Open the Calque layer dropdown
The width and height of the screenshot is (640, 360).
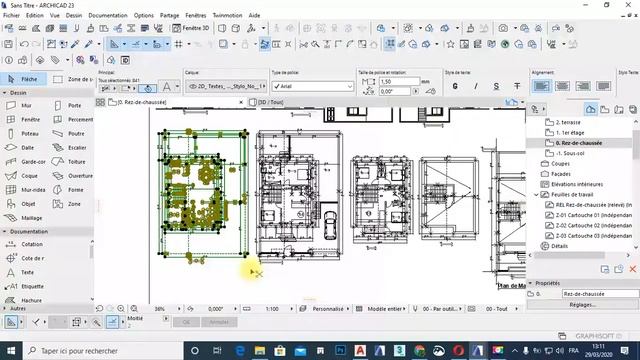(227, 86)
